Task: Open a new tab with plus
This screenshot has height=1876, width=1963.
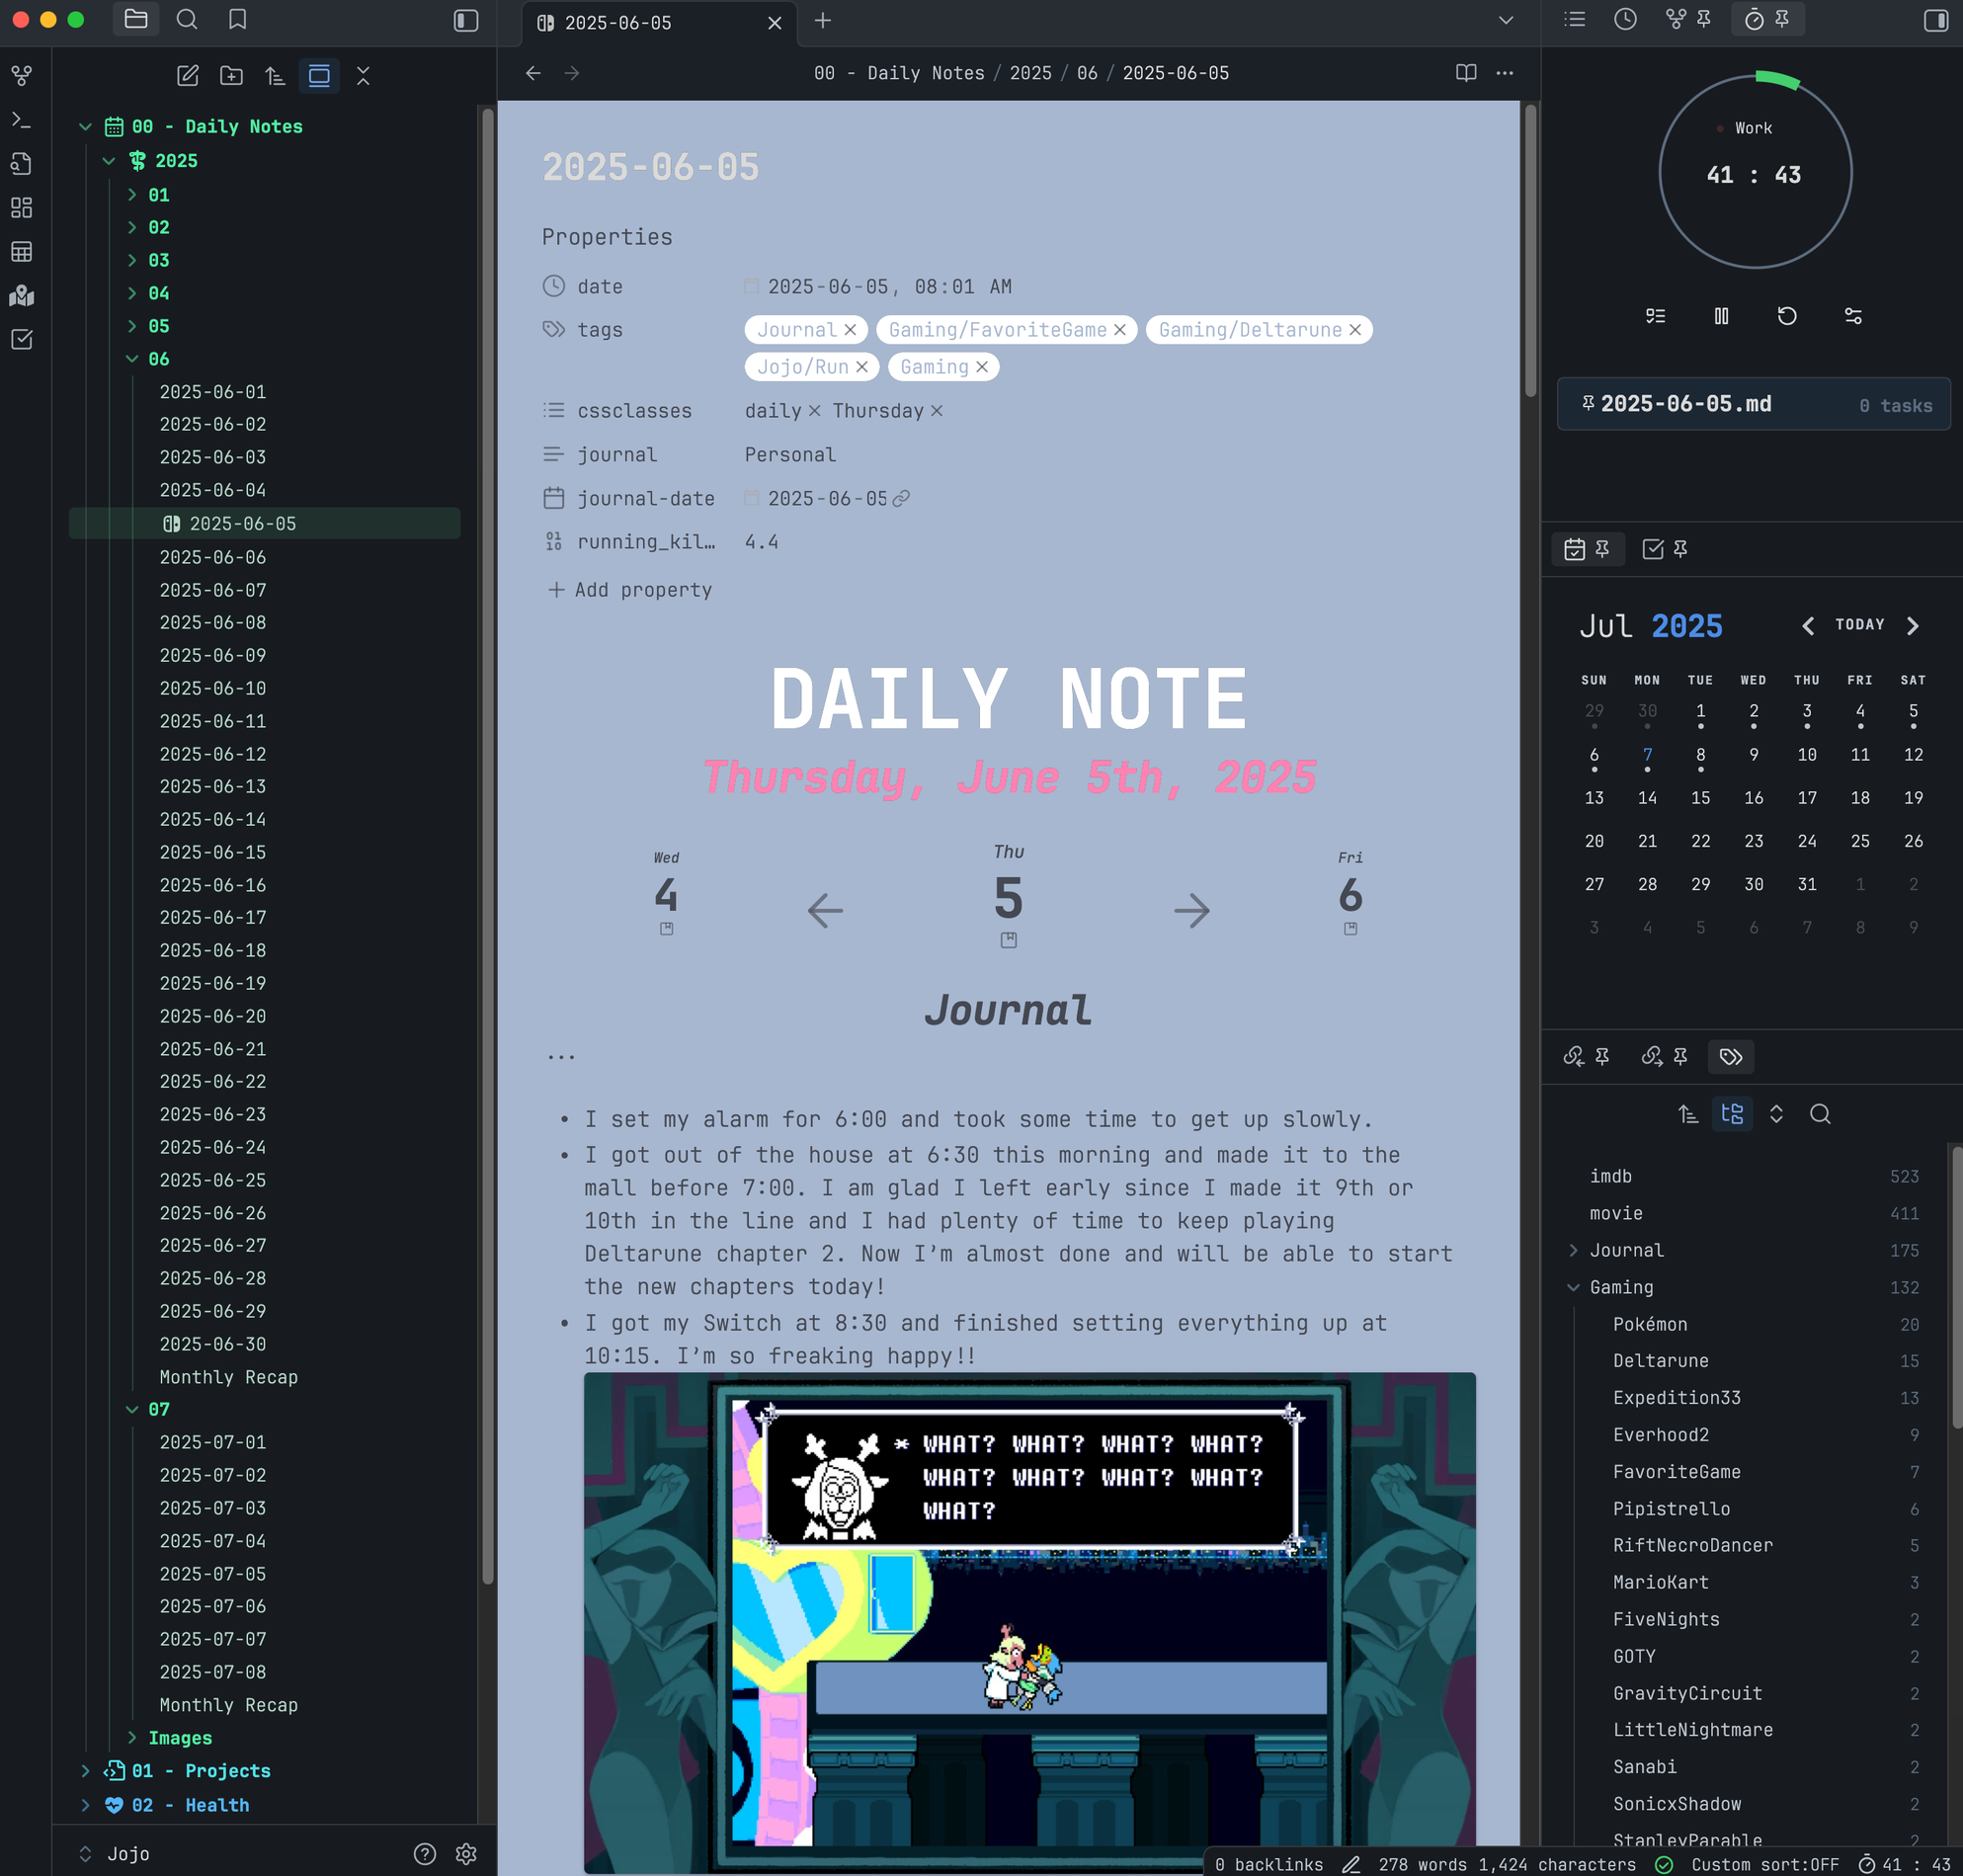Action: pos(823,21)
